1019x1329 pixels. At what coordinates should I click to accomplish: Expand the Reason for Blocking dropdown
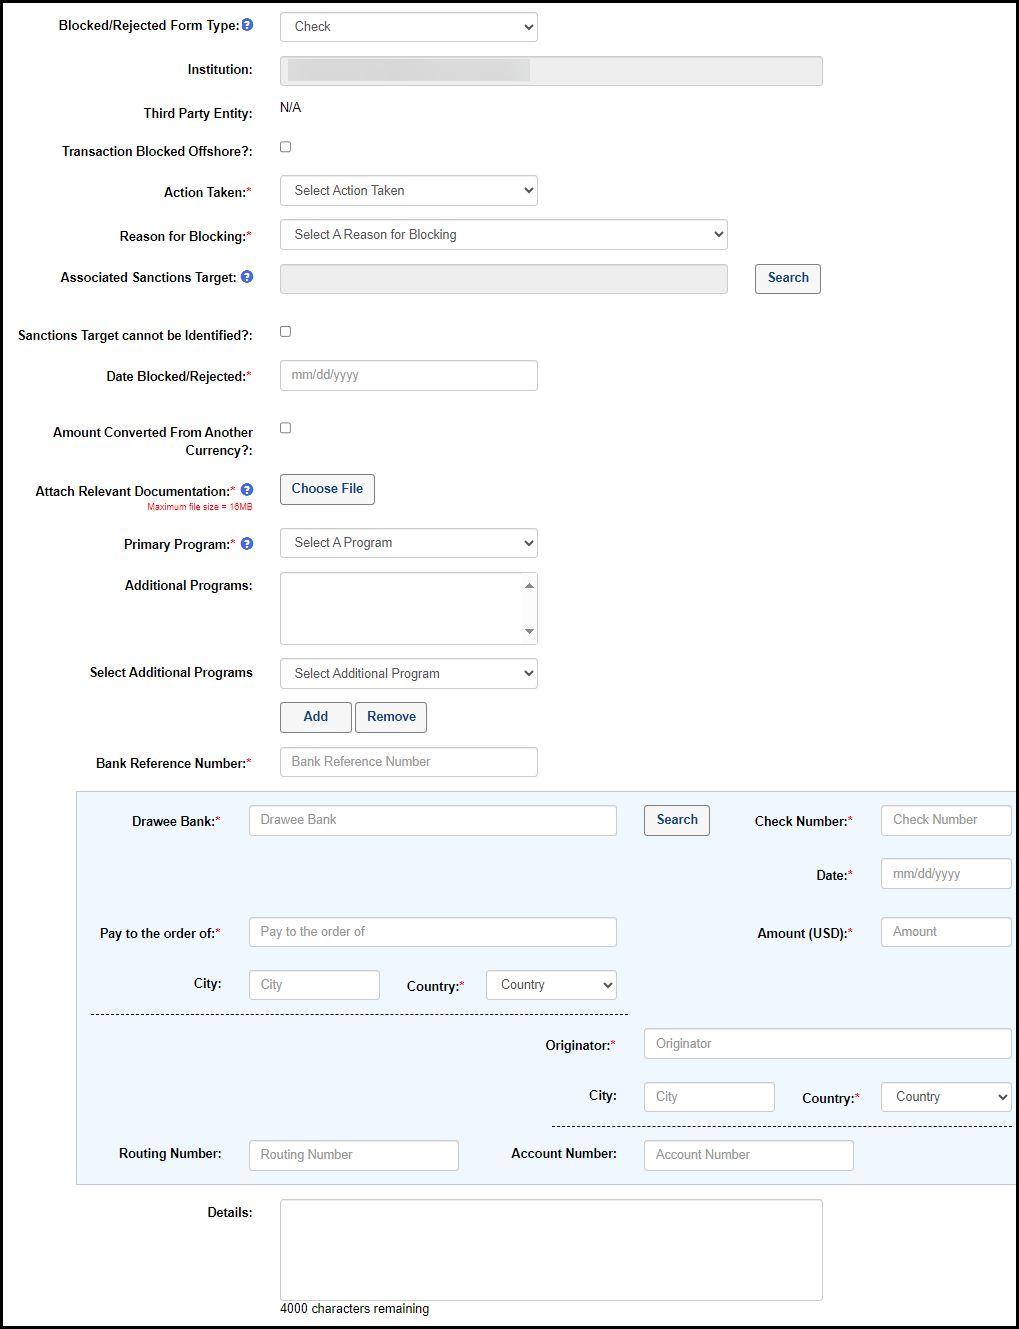503,235
